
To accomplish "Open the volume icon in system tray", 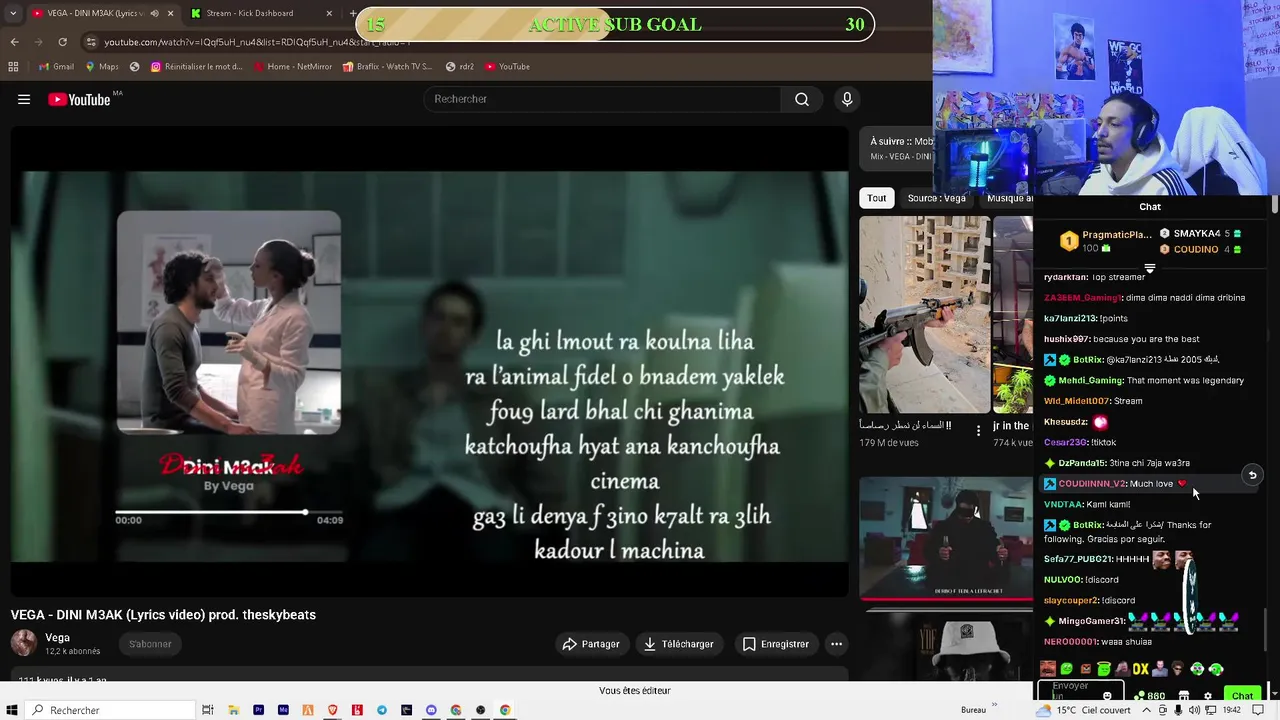I will [1194, 710].
